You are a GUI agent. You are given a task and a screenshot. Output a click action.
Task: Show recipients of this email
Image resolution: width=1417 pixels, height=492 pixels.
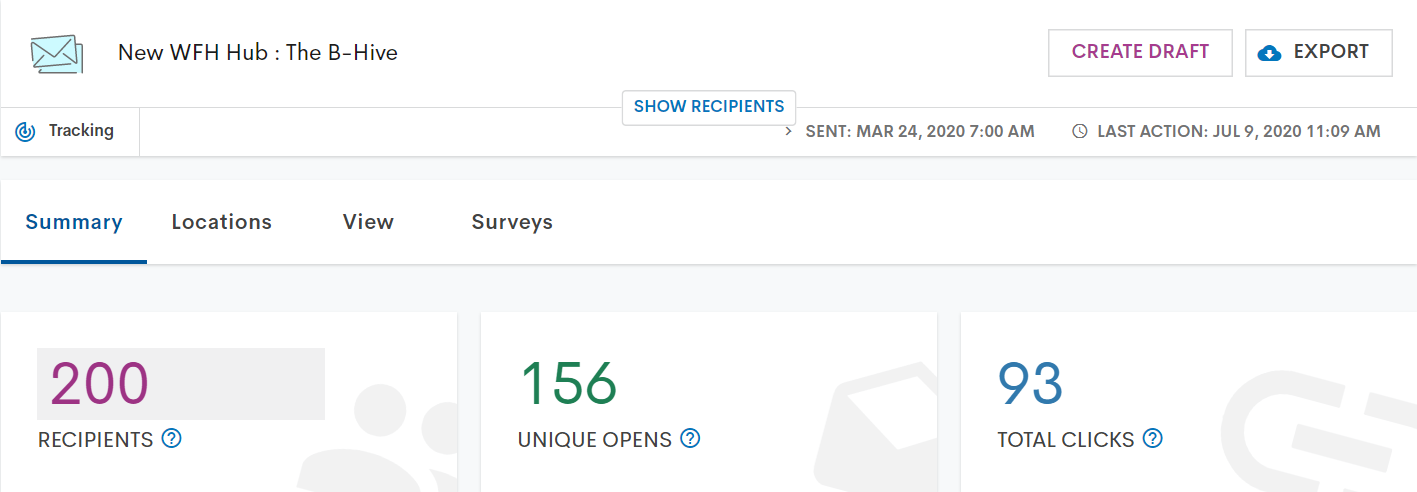coord(709,107)
